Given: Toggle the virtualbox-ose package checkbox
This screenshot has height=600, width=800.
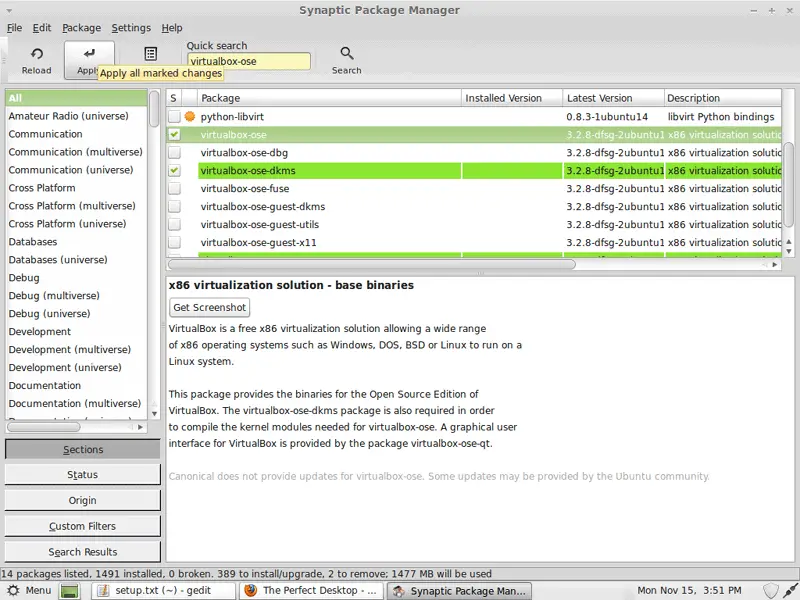Looking at the screenshot, I should point(174,135).
